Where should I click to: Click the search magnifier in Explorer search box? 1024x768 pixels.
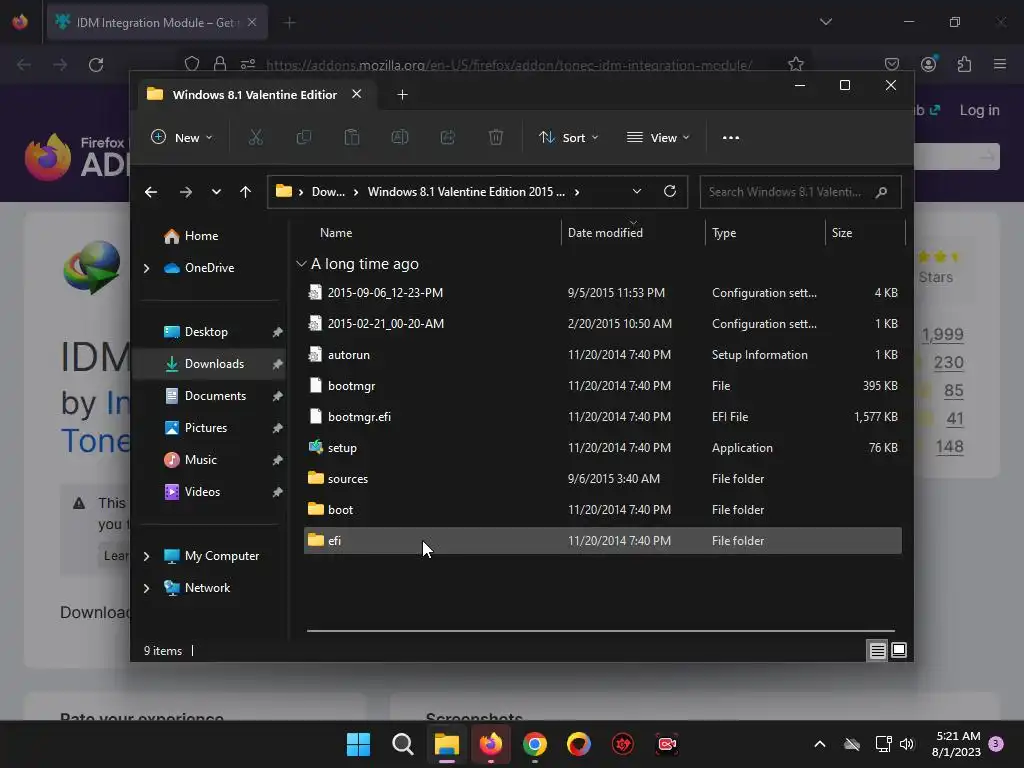click(881, 192)
